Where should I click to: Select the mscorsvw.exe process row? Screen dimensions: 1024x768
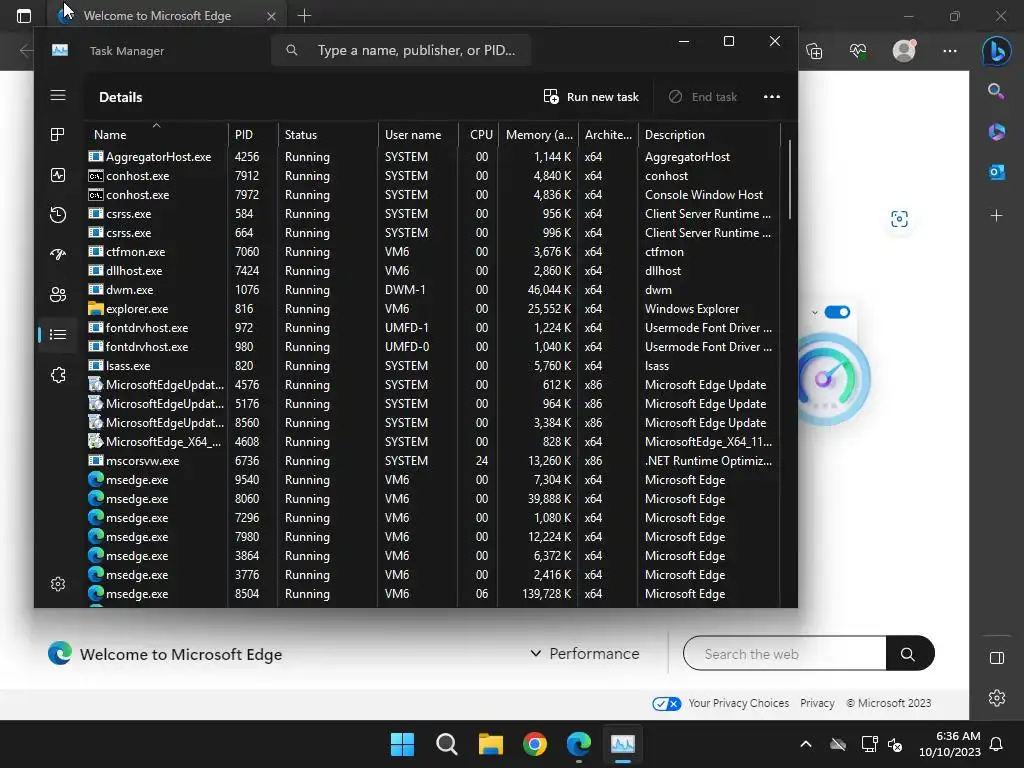point(432,460)
